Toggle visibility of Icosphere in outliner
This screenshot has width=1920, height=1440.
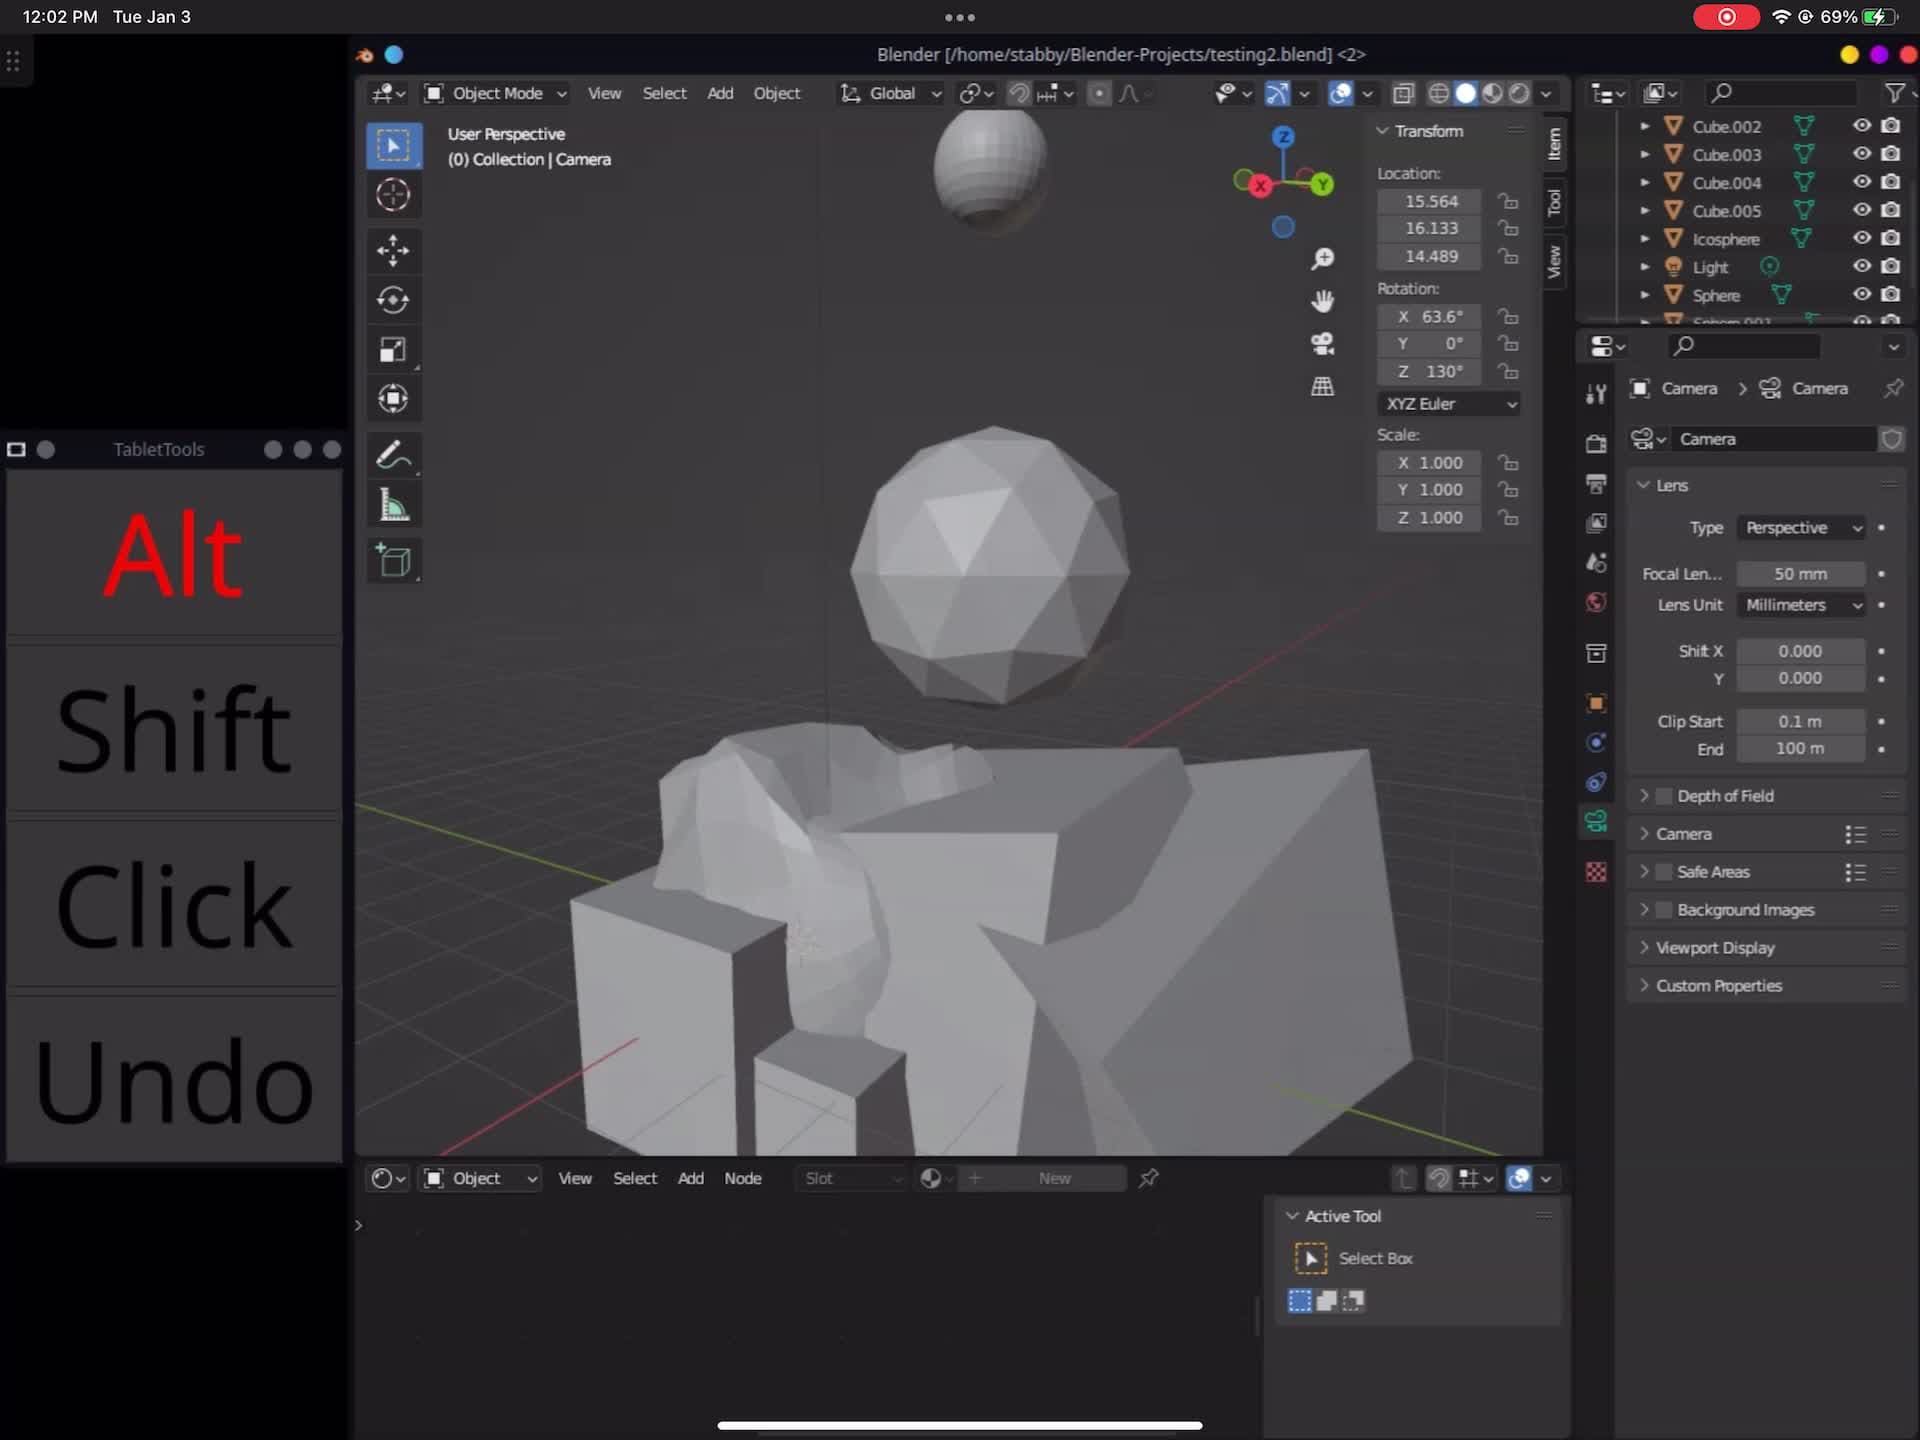[x=1860, y=239]
